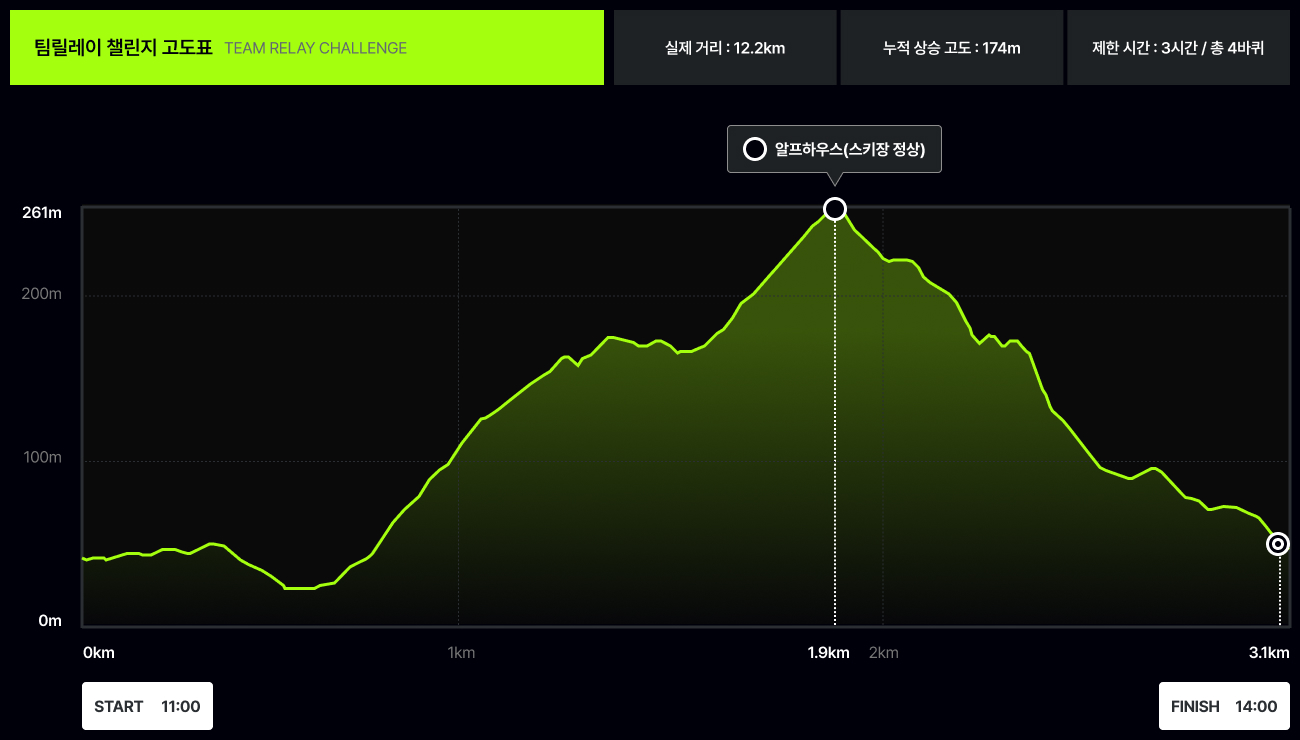Select the 200m axis label
The height and width of the screenshot is (740, 1300).
43,294
